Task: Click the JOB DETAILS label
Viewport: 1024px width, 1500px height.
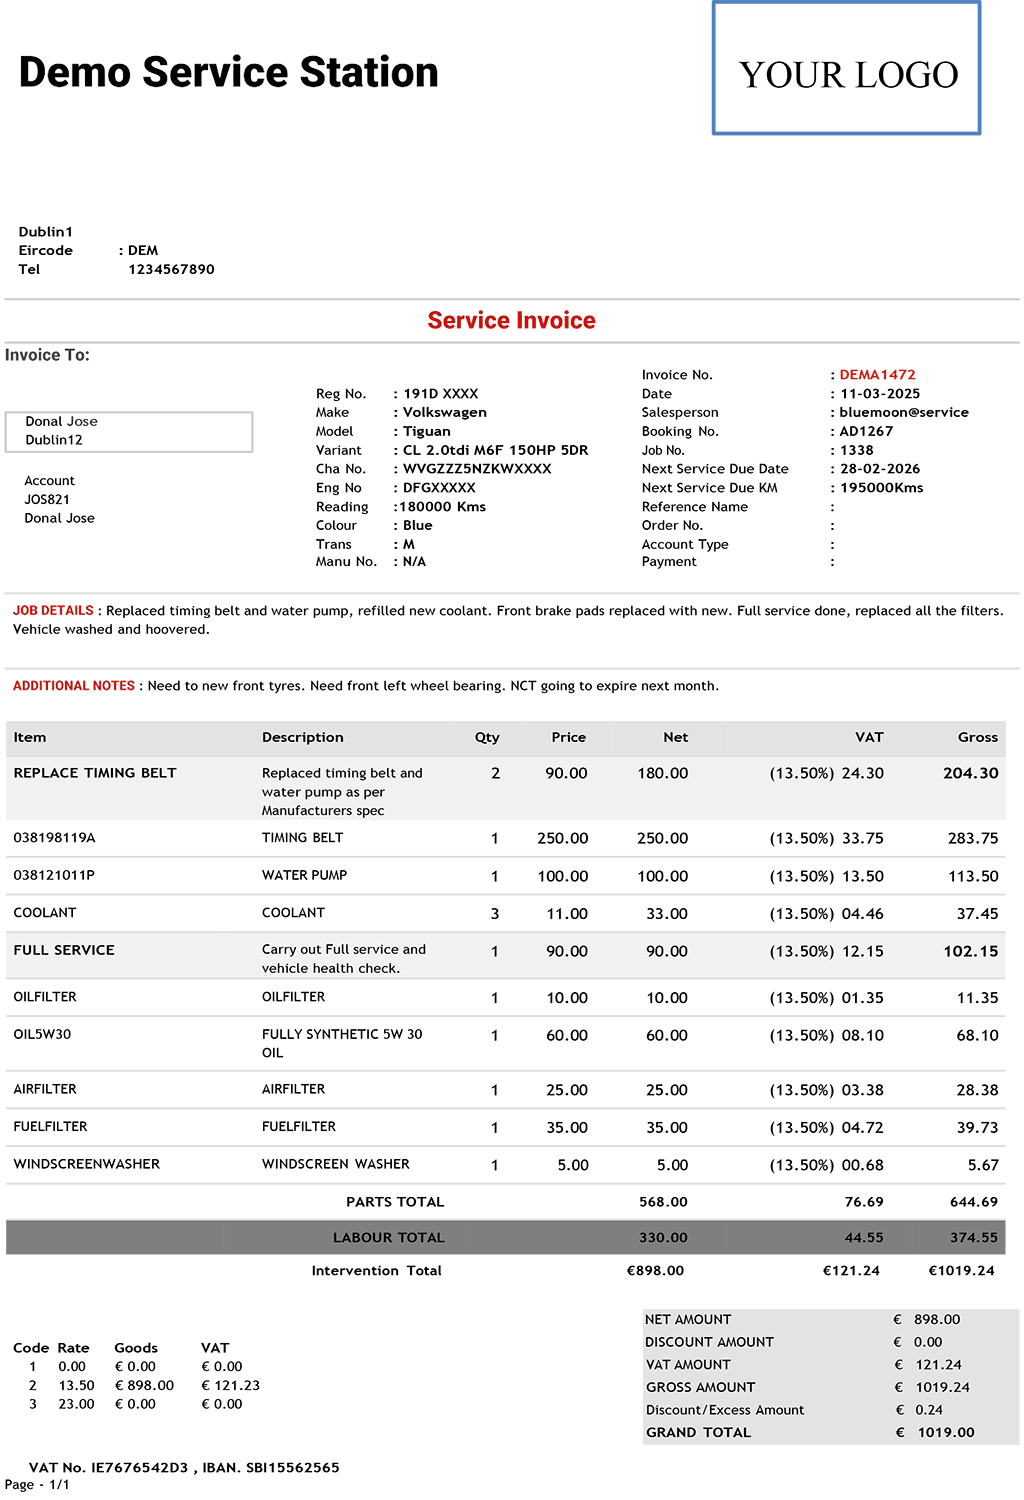Action: [x=53, y=610]
